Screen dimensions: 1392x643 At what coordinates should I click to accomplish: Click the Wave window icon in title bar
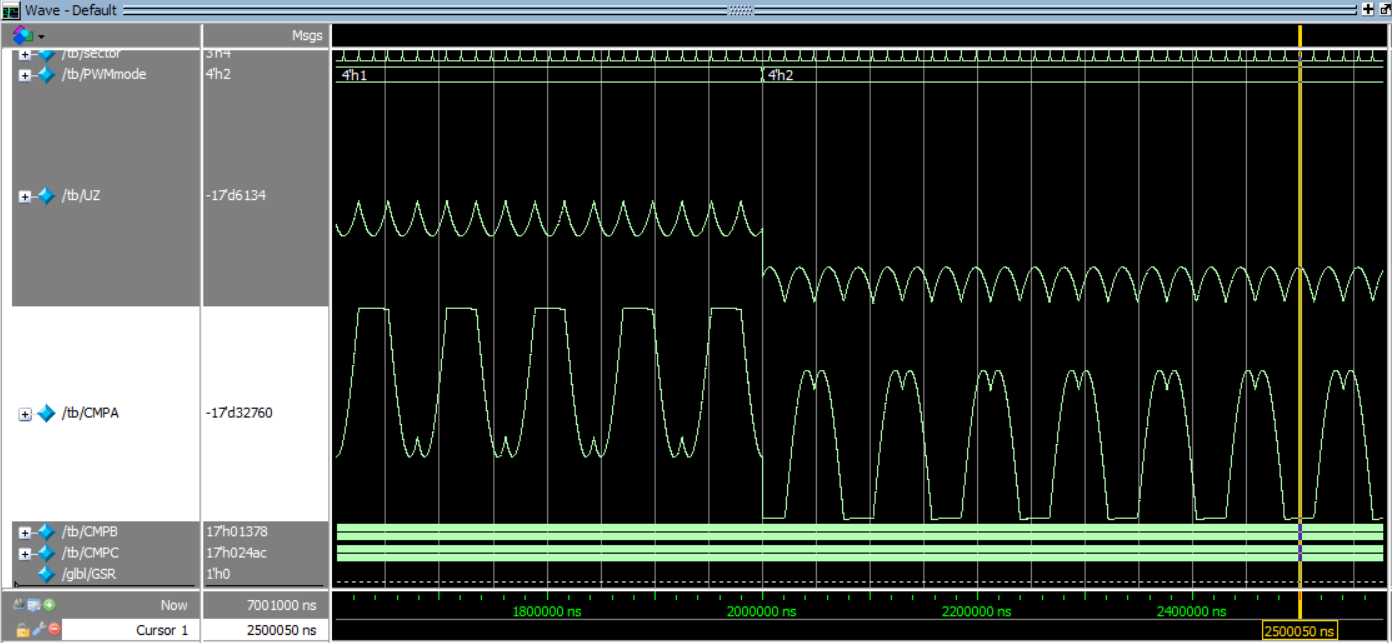coord(12,10)
